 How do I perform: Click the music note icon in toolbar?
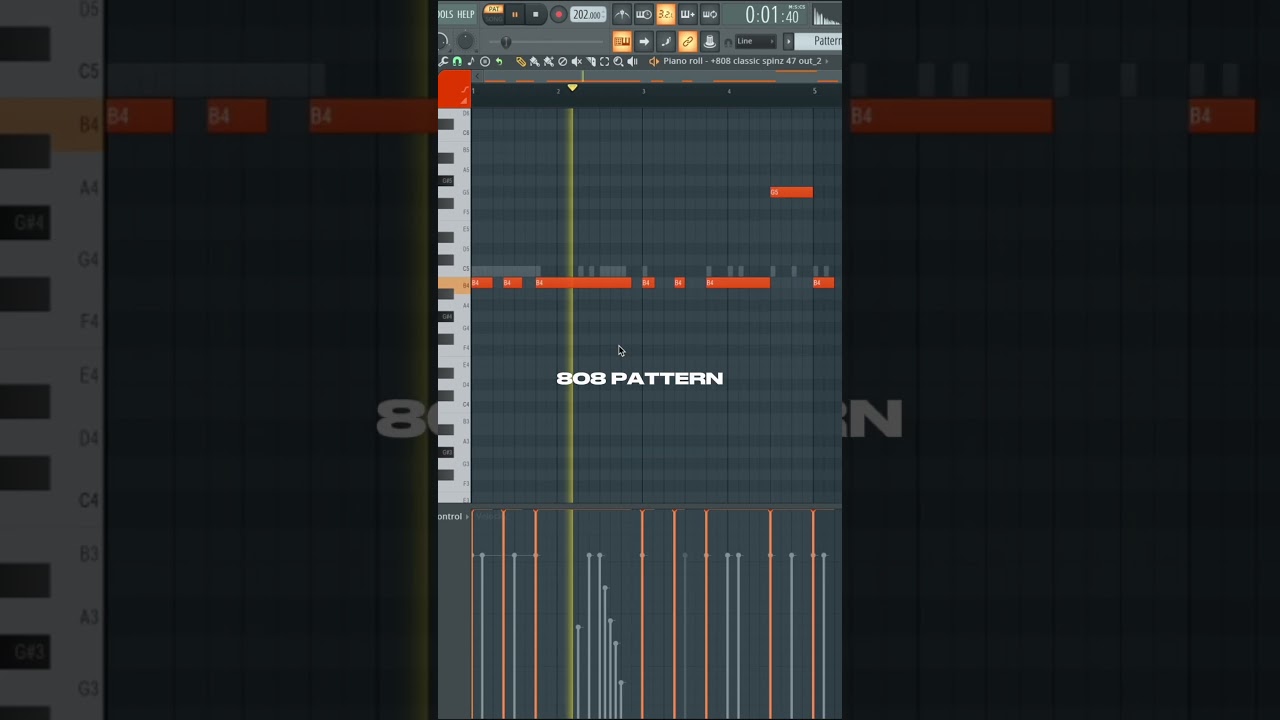pos(471,61)
